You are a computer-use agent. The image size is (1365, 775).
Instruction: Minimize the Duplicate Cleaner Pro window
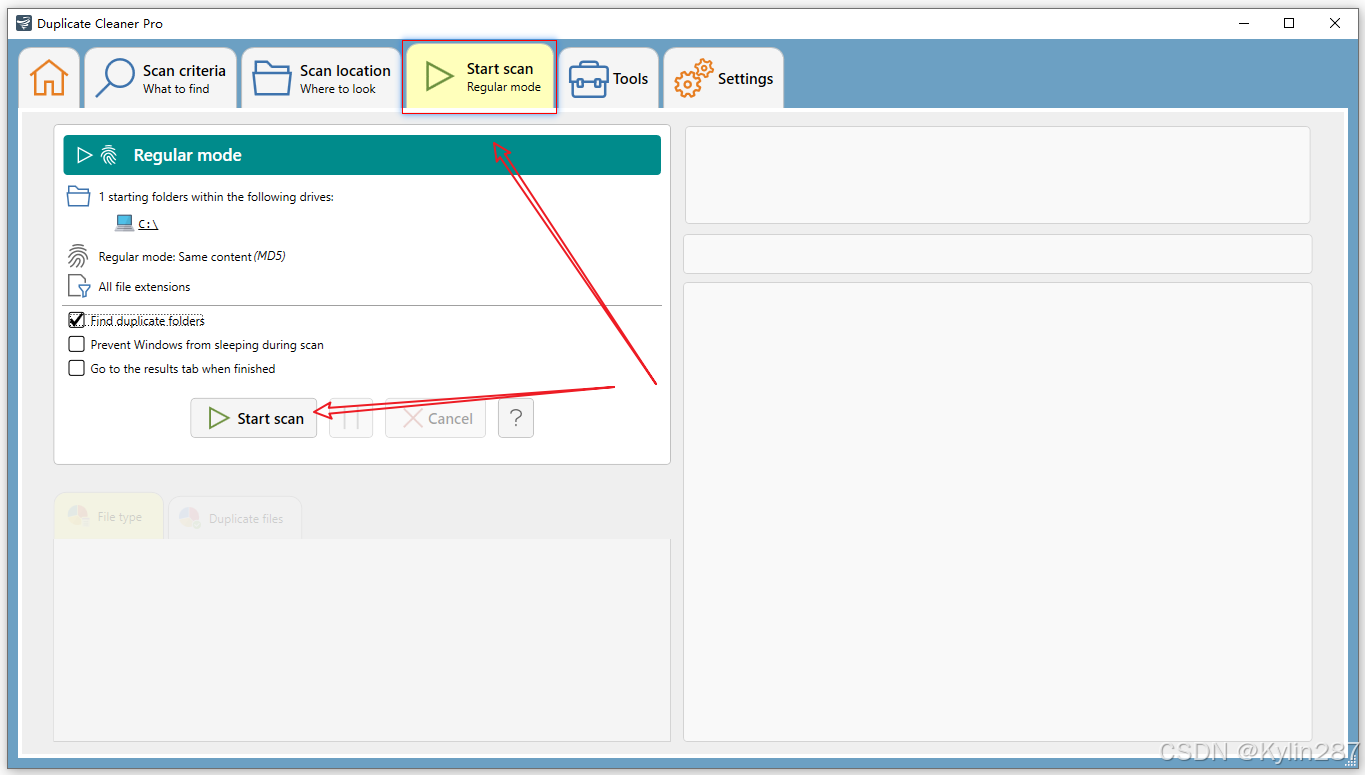(x=1244, y=23)
